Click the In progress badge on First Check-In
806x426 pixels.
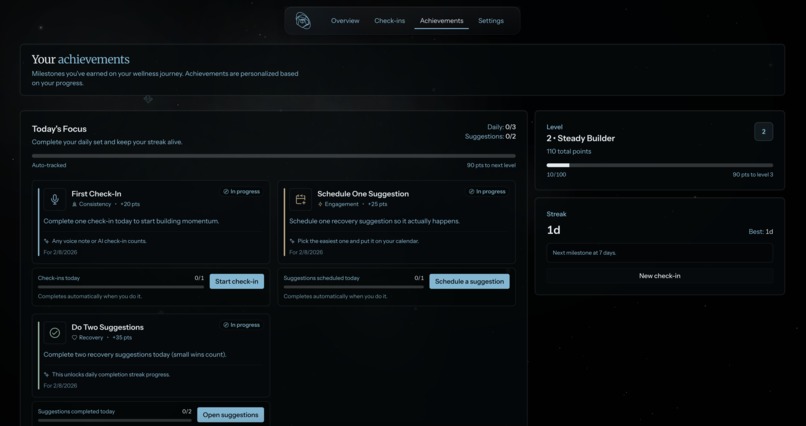click(x=241, y=192)
